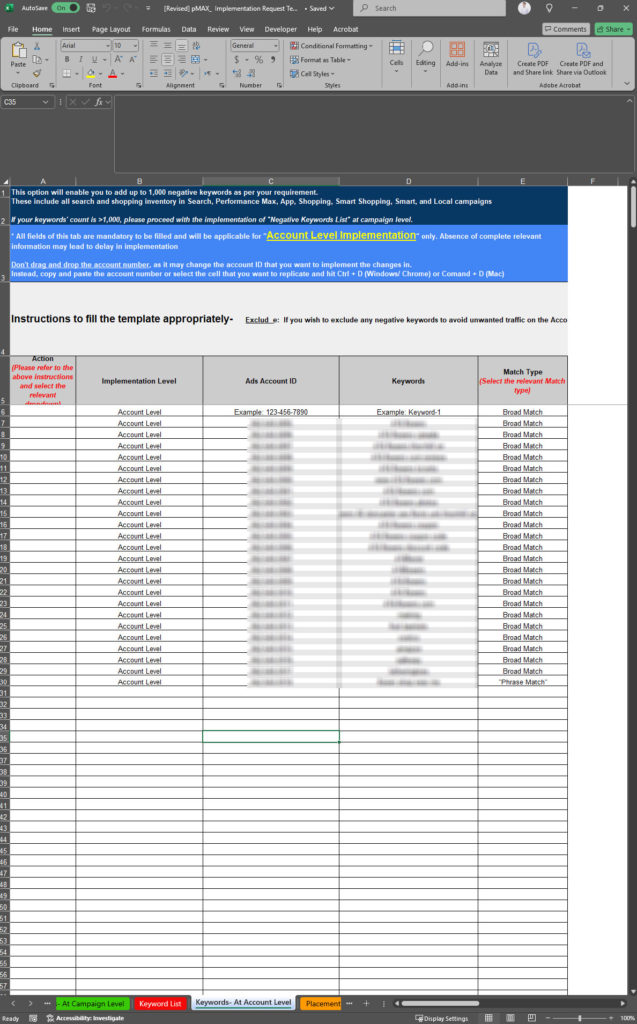This screenshot has width=637, height=1024.
Task: Click the Name Box showing C35
Action: coord(28,102)
